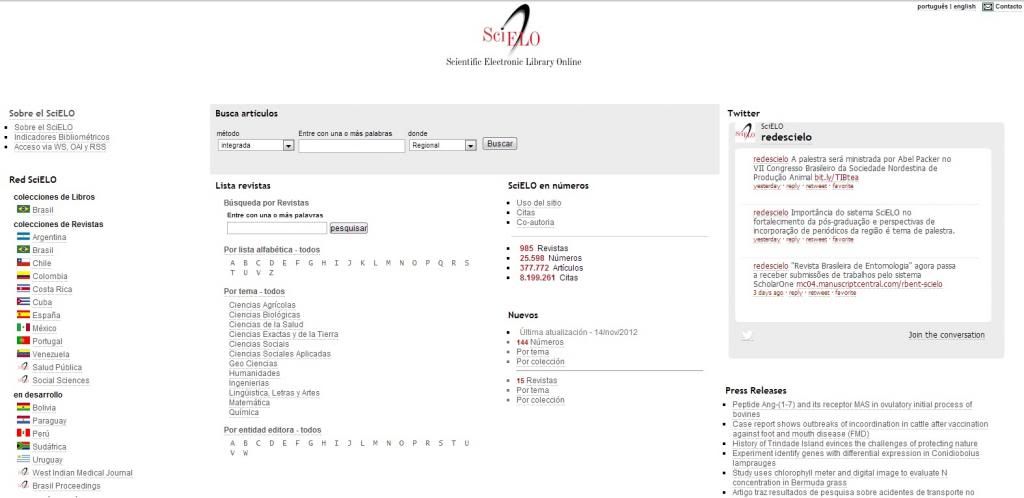
Task: Open Ciencias de la Salud link
Action: point(266,324)
